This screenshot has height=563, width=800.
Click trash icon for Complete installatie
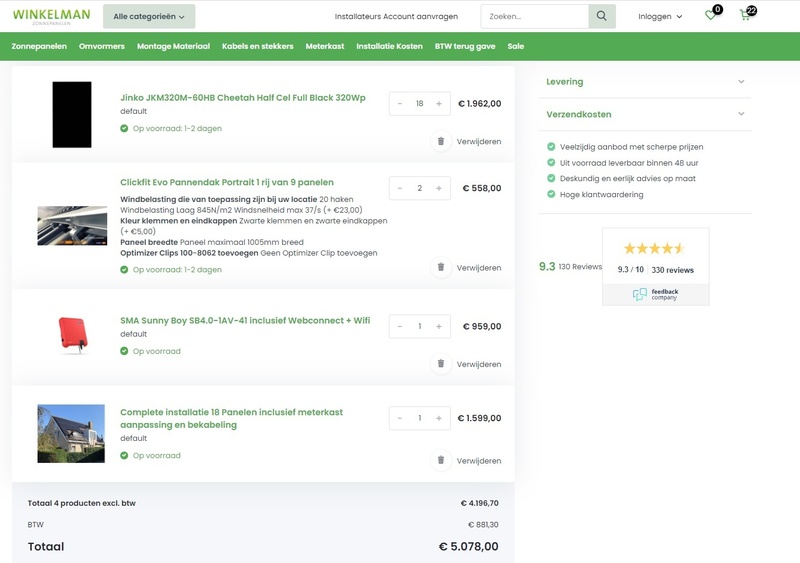tap(440, 460)
